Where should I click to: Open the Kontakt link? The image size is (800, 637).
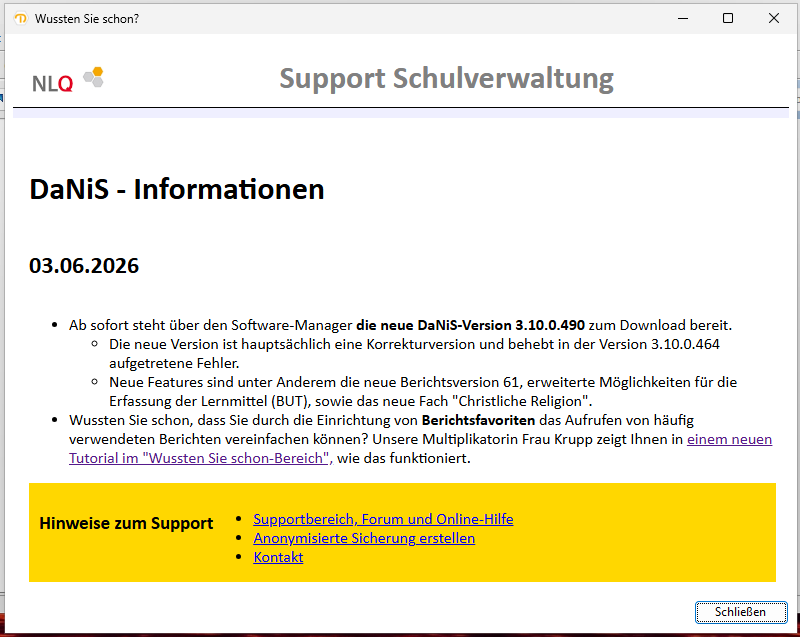(x=278, y=557)
